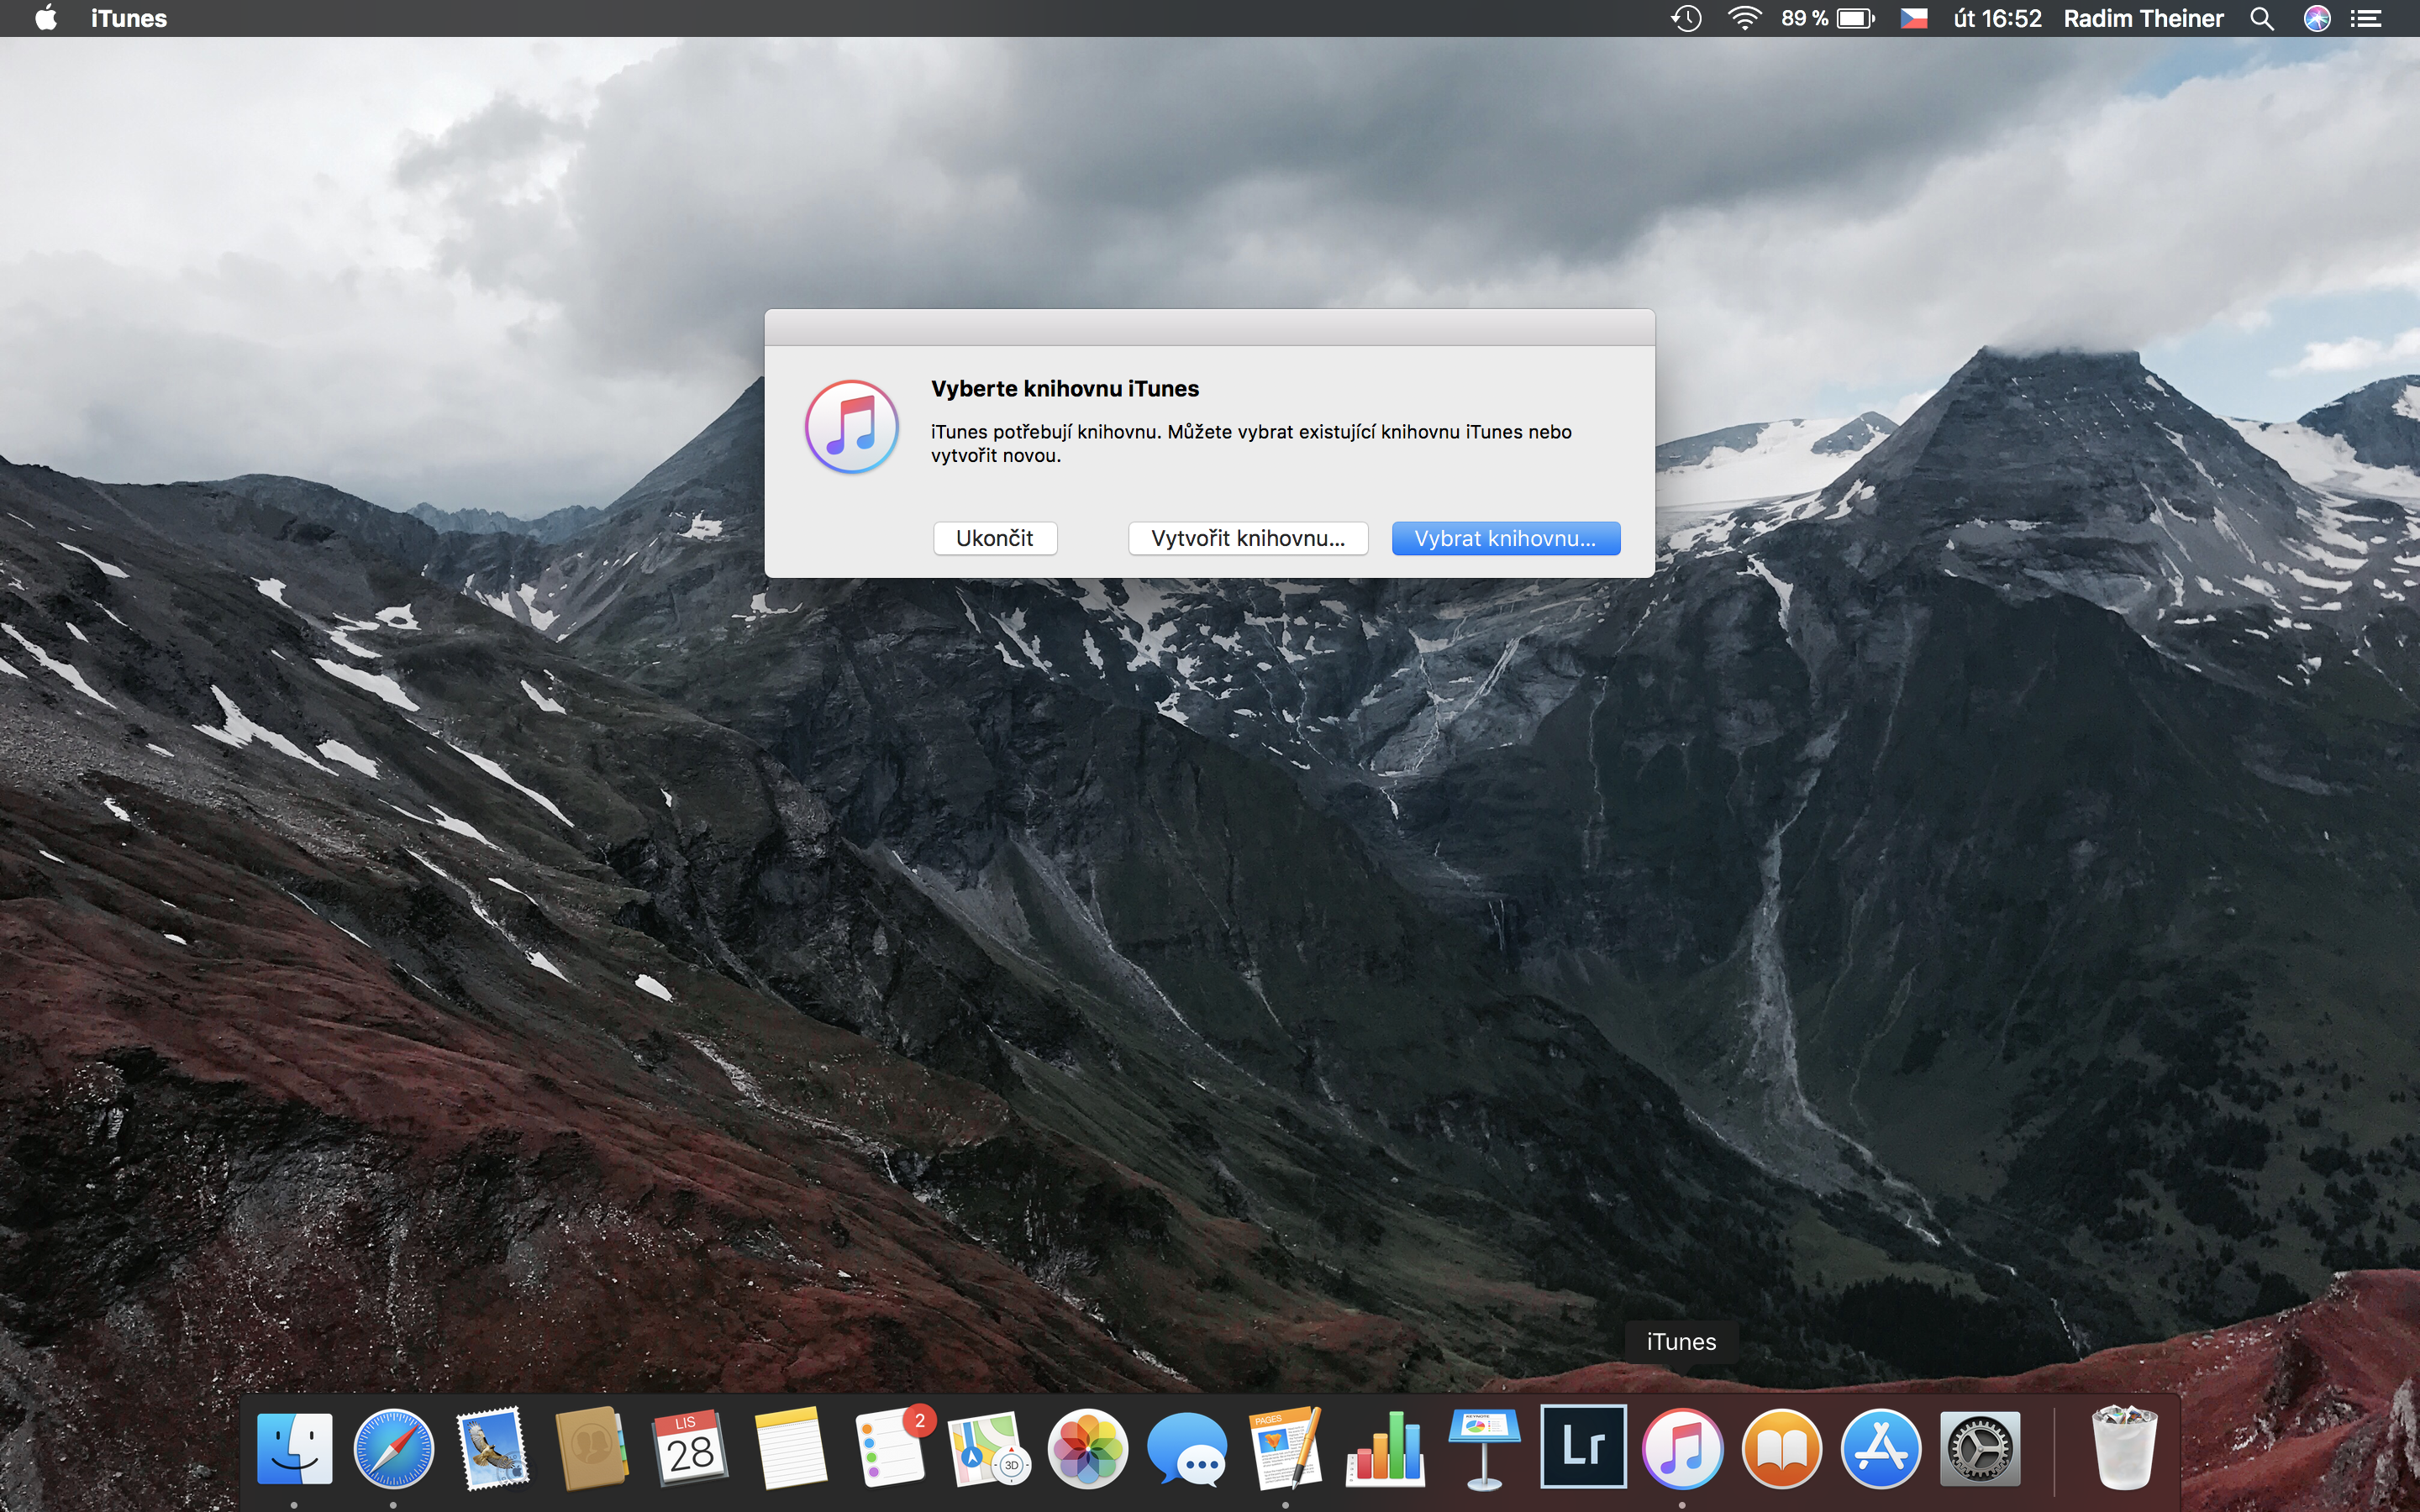Launch the App Store from dock
The image size is (2420, 1512).
1880,1448
